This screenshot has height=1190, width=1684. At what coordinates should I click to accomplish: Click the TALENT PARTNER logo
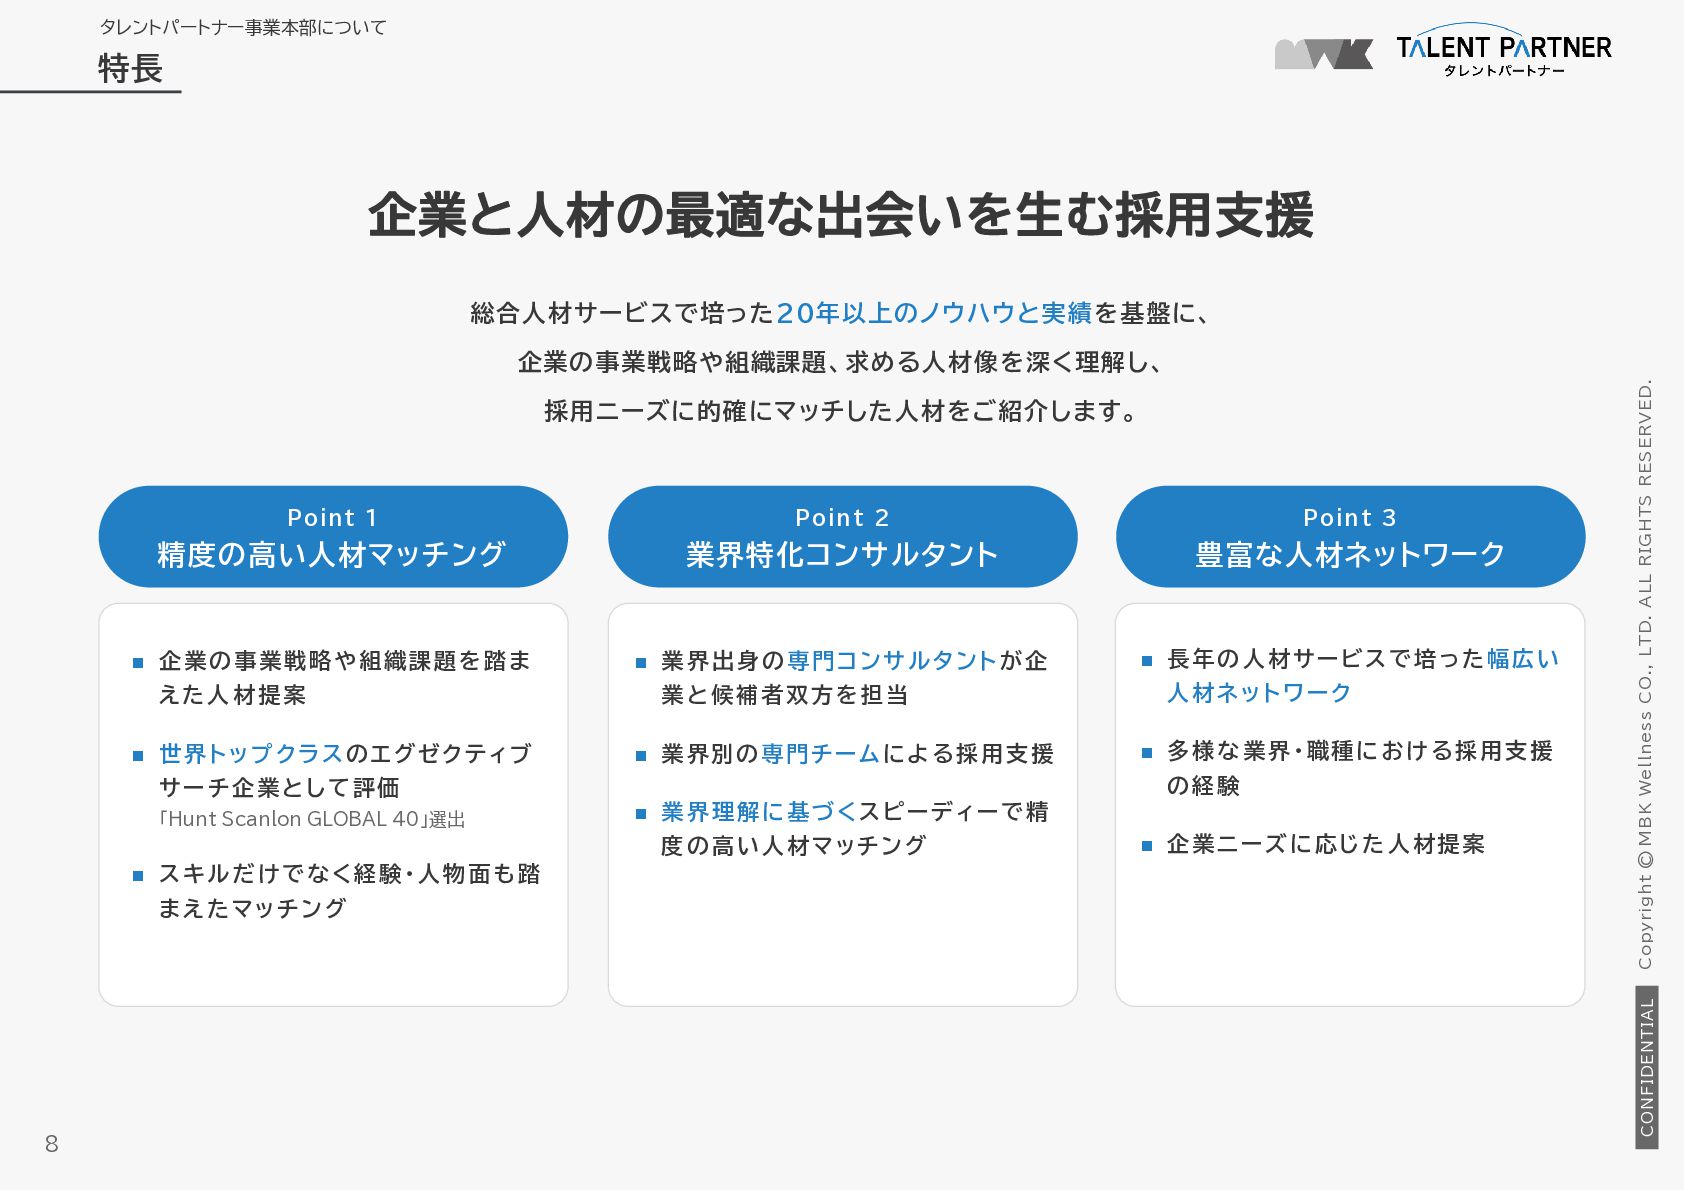tap(1504, 51)
